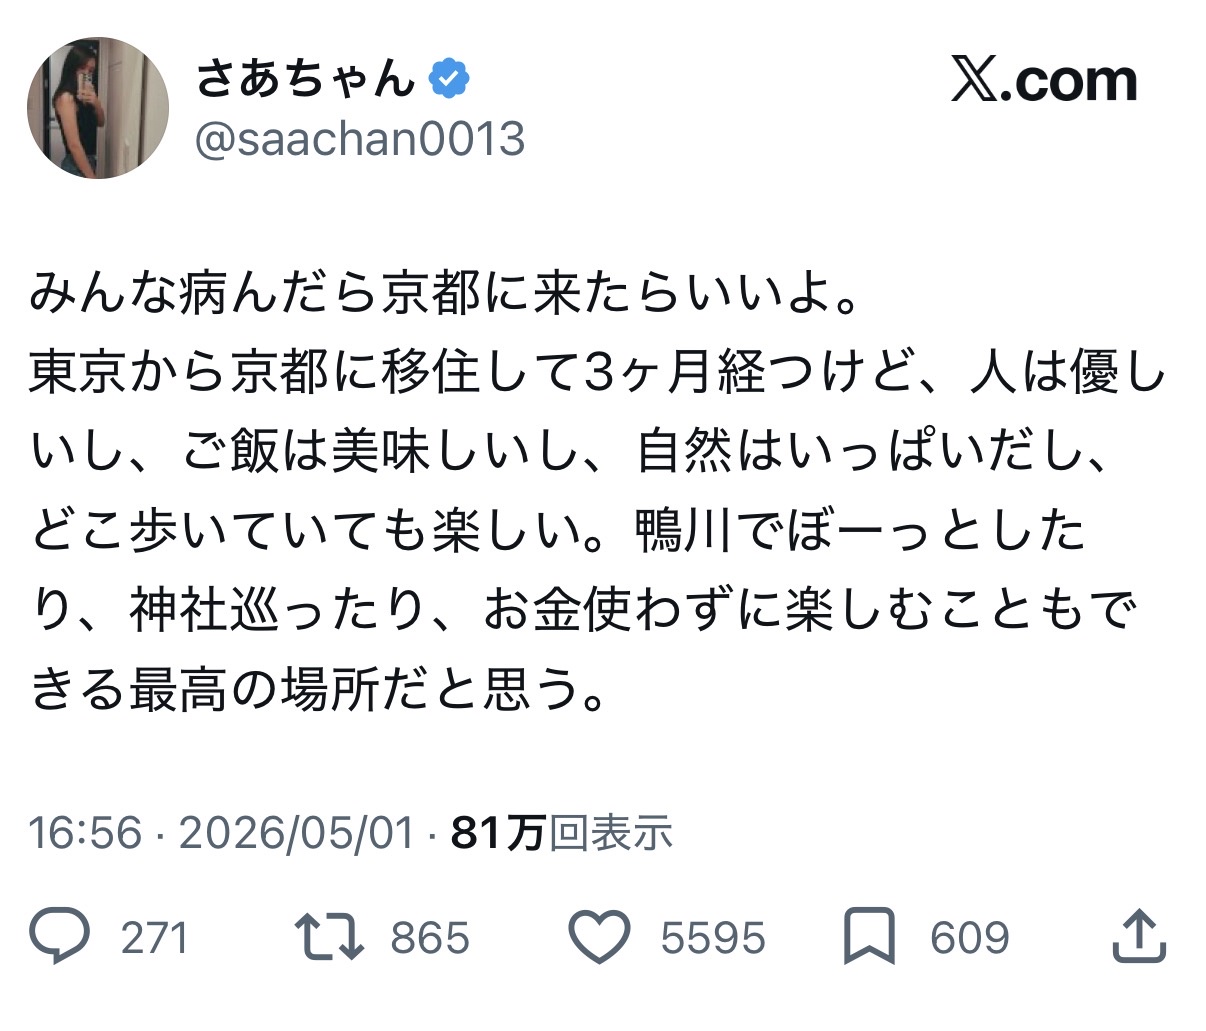The height and width of the screenshot is (1031, 1206).
Task: Click the X logo in the X.com watermark
Action: 975,82
